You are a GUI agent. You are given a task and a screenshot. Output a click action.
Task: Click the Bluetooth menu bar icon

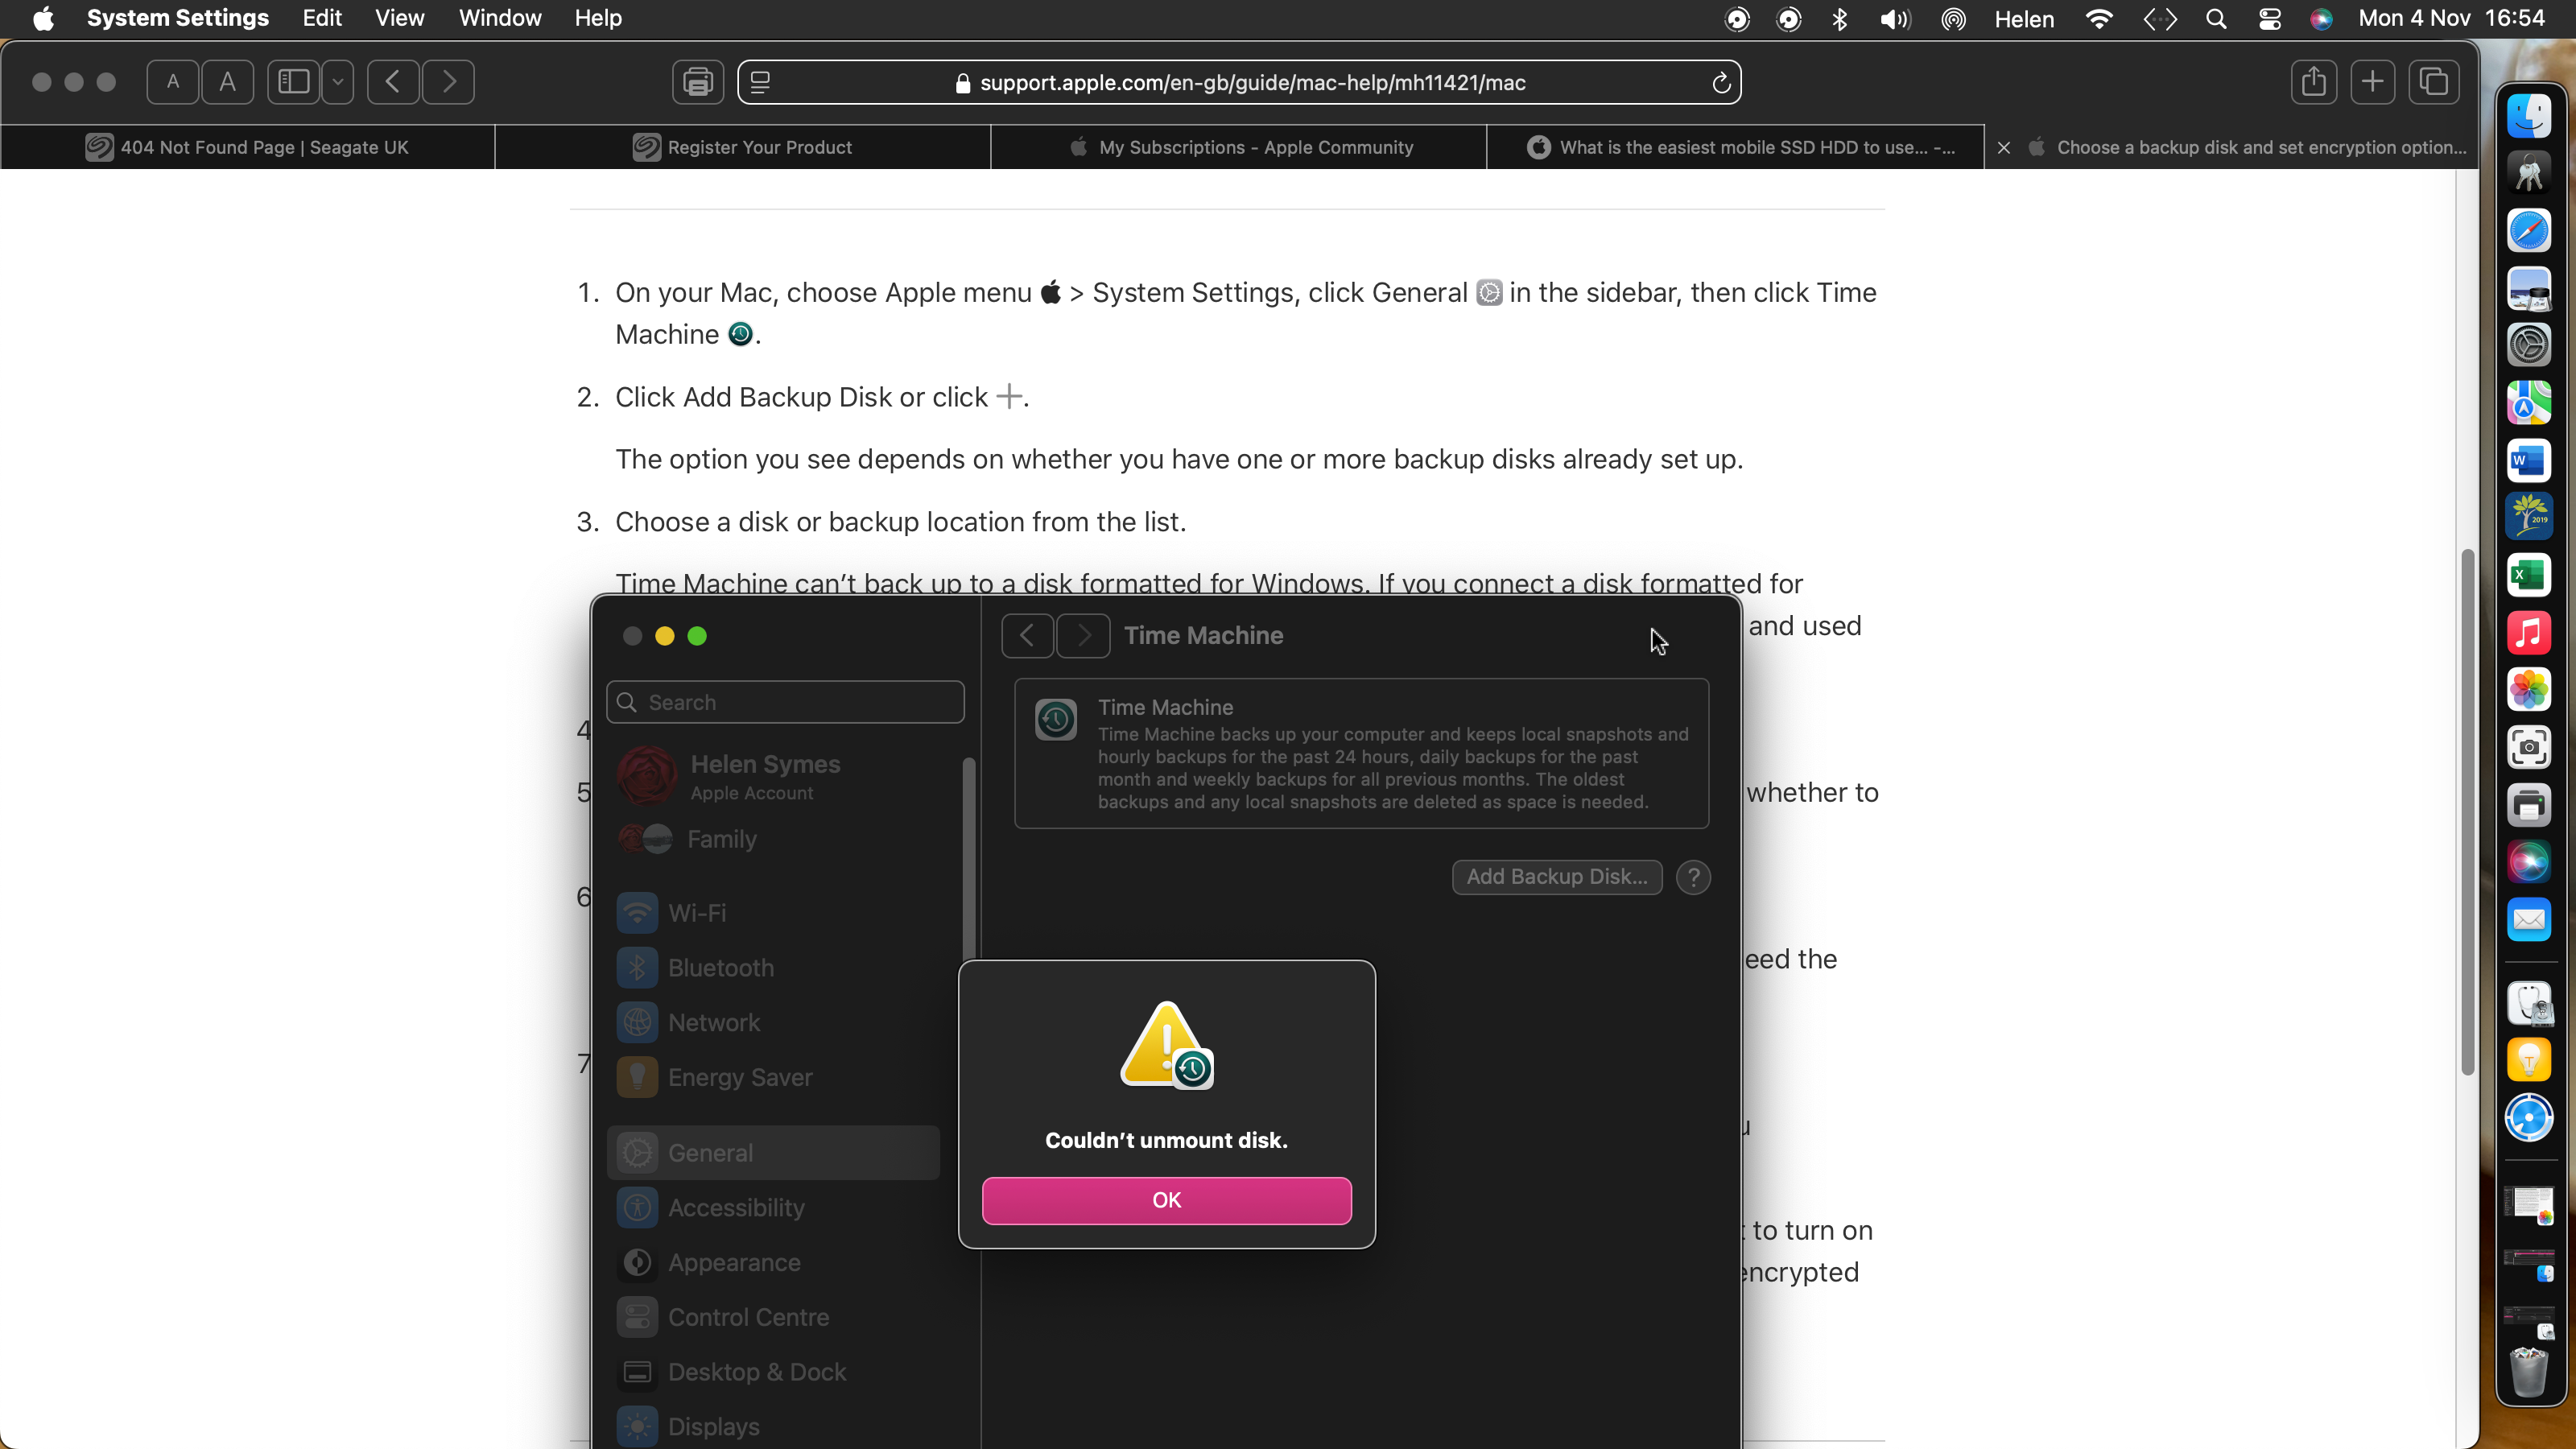[1839, 19]
